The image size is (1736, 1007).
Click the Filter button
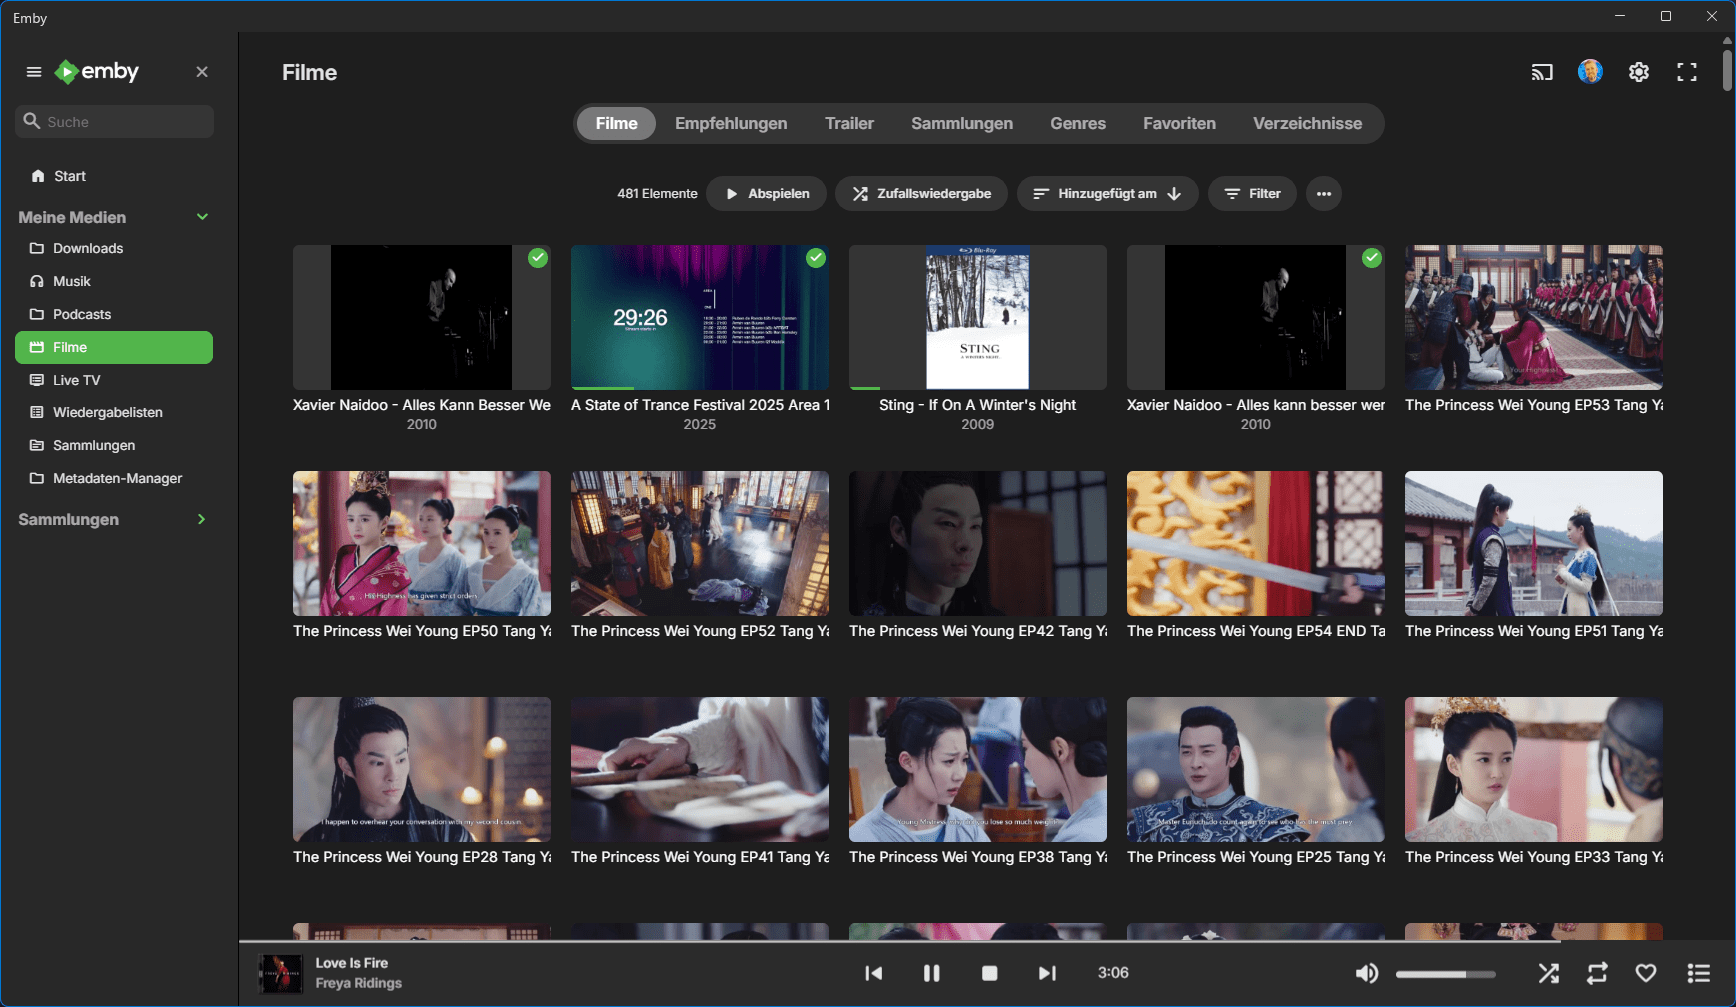pyautogui.click(x=1252, y=194)
